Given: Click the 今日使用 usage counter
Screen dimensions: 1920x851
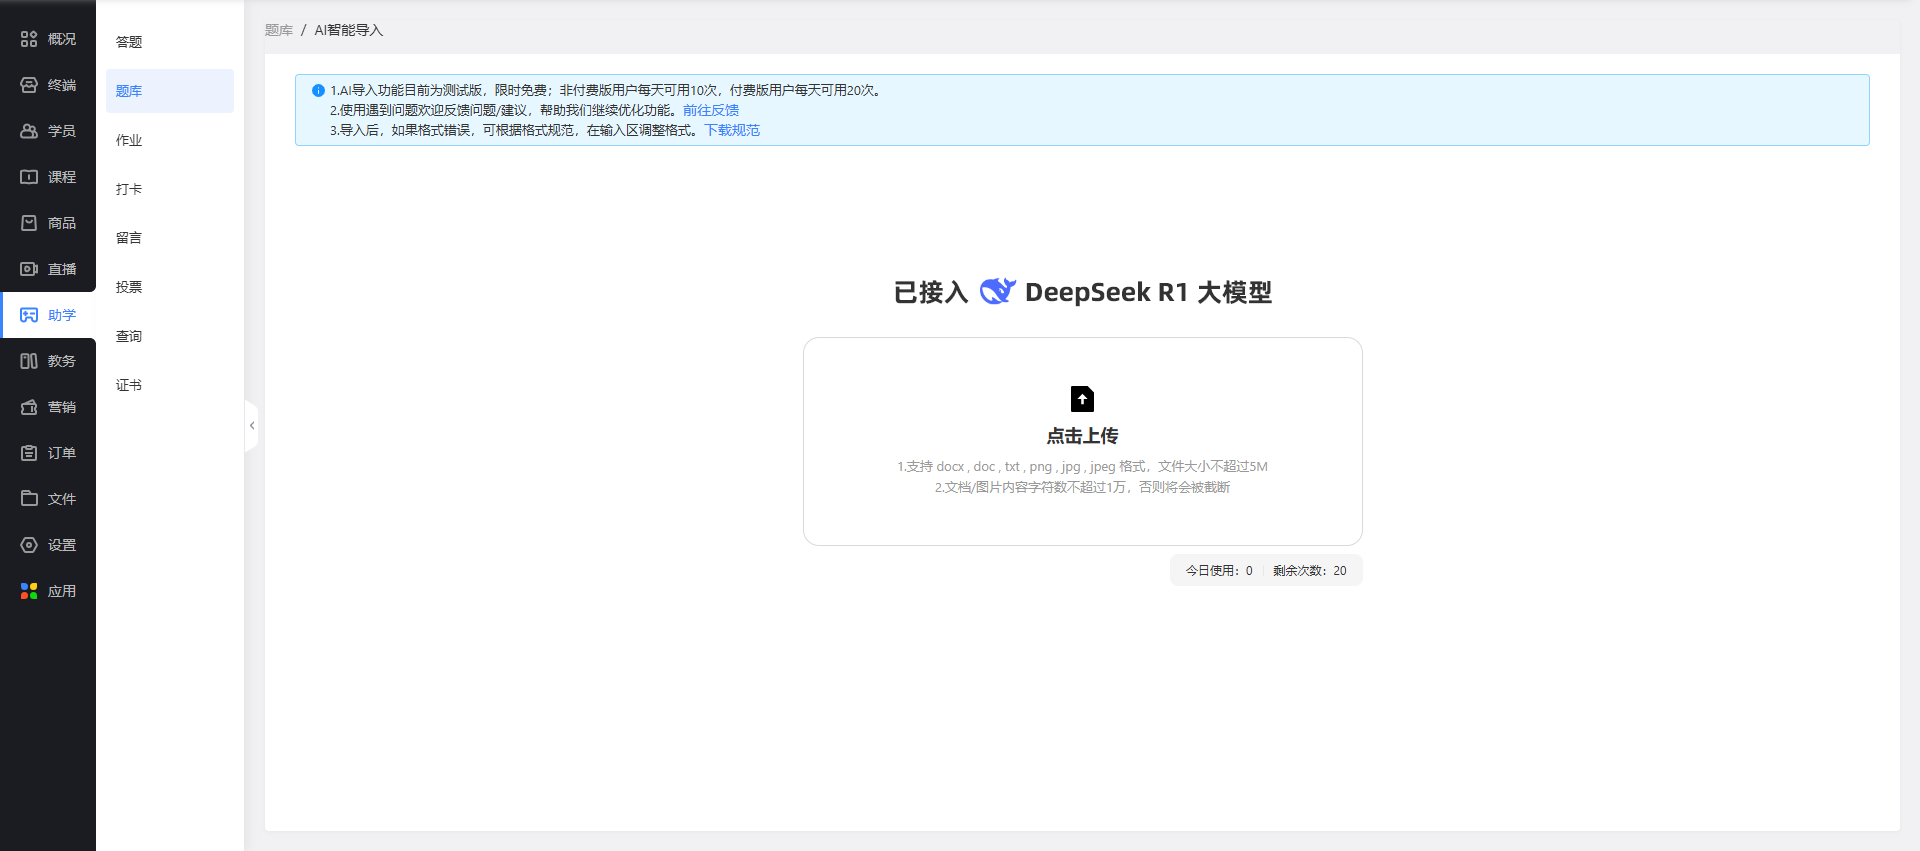Looking at the screenshot, I should (x=1219, y=571).
